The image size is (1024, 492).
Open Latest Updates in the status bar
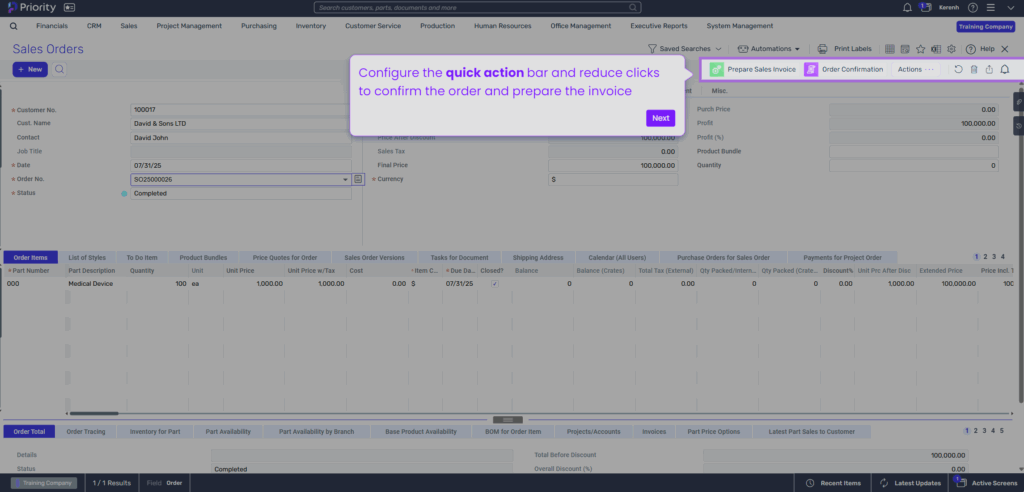point(910,484)
